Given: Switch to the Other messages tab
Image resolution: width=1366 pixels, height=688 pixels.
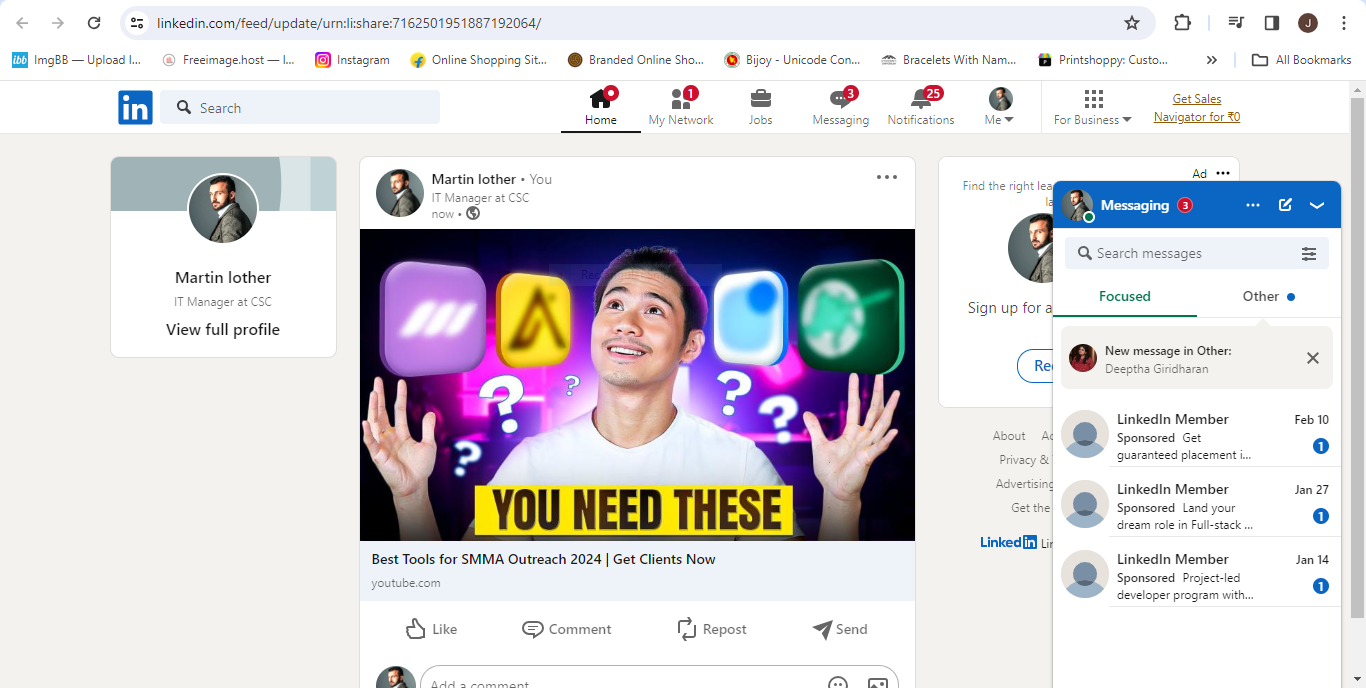Looking at the screenshot, I should (1268, 297).
